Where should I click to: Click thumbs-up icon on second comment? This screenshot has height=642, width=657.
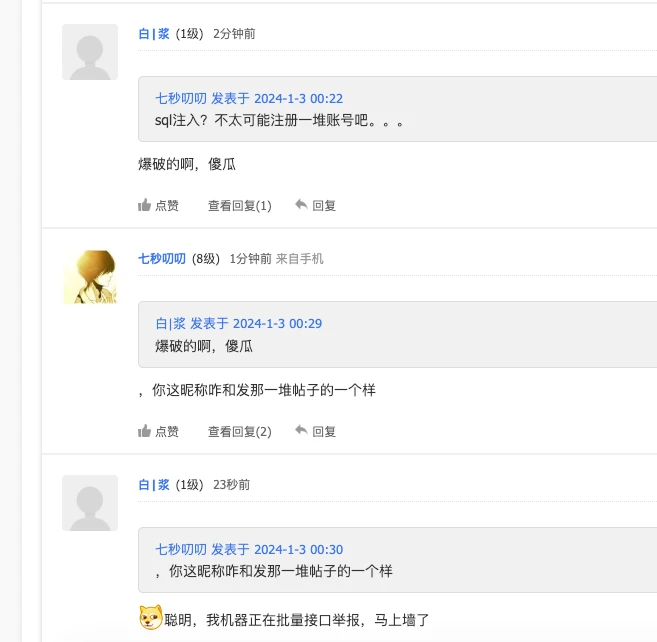(x=144, y=432)
